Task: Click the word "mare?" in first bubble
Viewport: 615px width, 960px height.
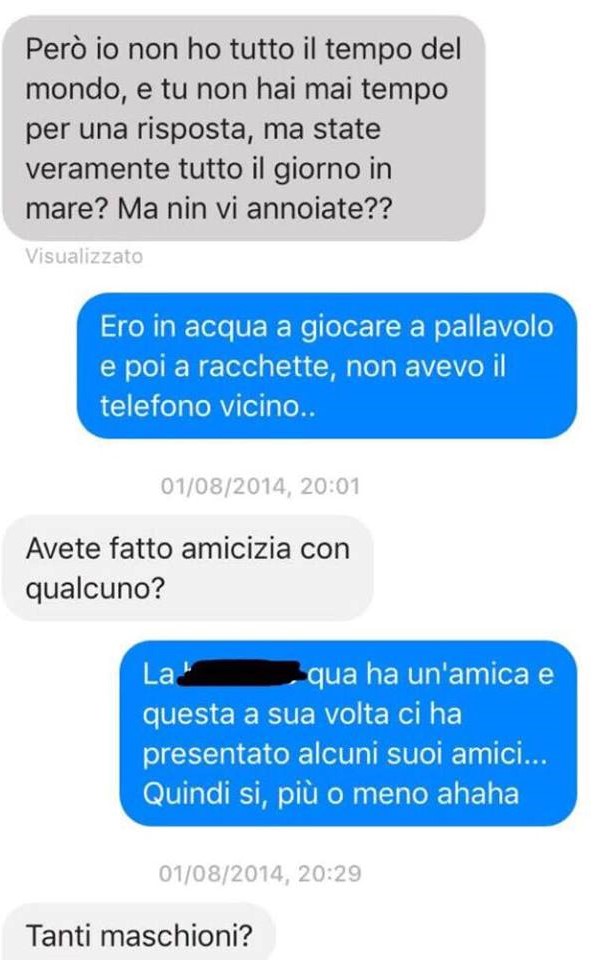Action: (x=67, y=209)
